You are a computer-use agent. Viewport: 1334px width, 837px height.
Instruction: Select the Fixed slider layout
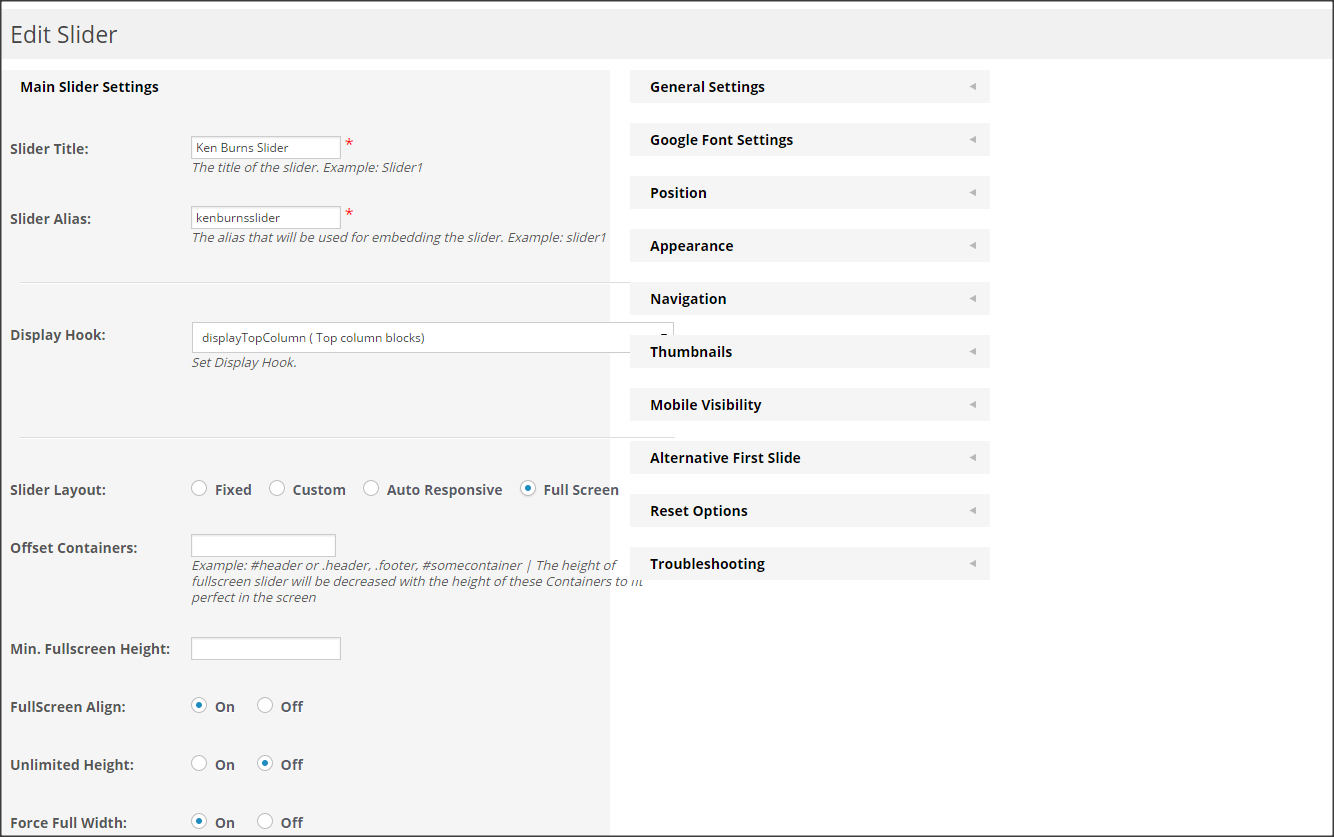point(199,489)
